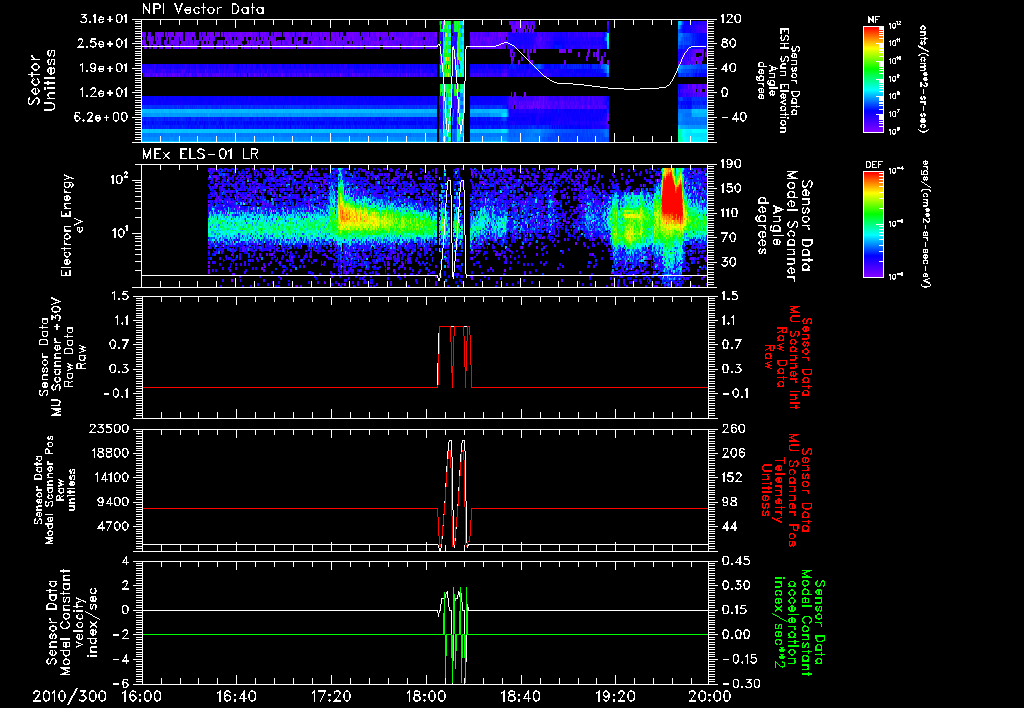Viewport: 1024px width, 708px height.
Task: Click the '190' scanner angle tick value
Action: tap(731, 164)
